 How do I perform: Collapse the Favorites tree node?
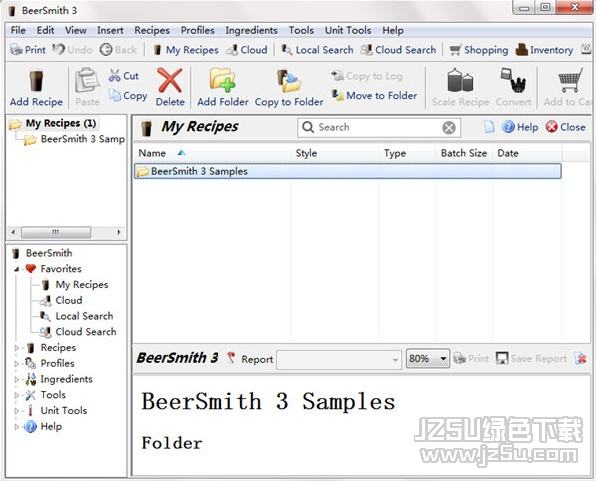pos(16,269)
